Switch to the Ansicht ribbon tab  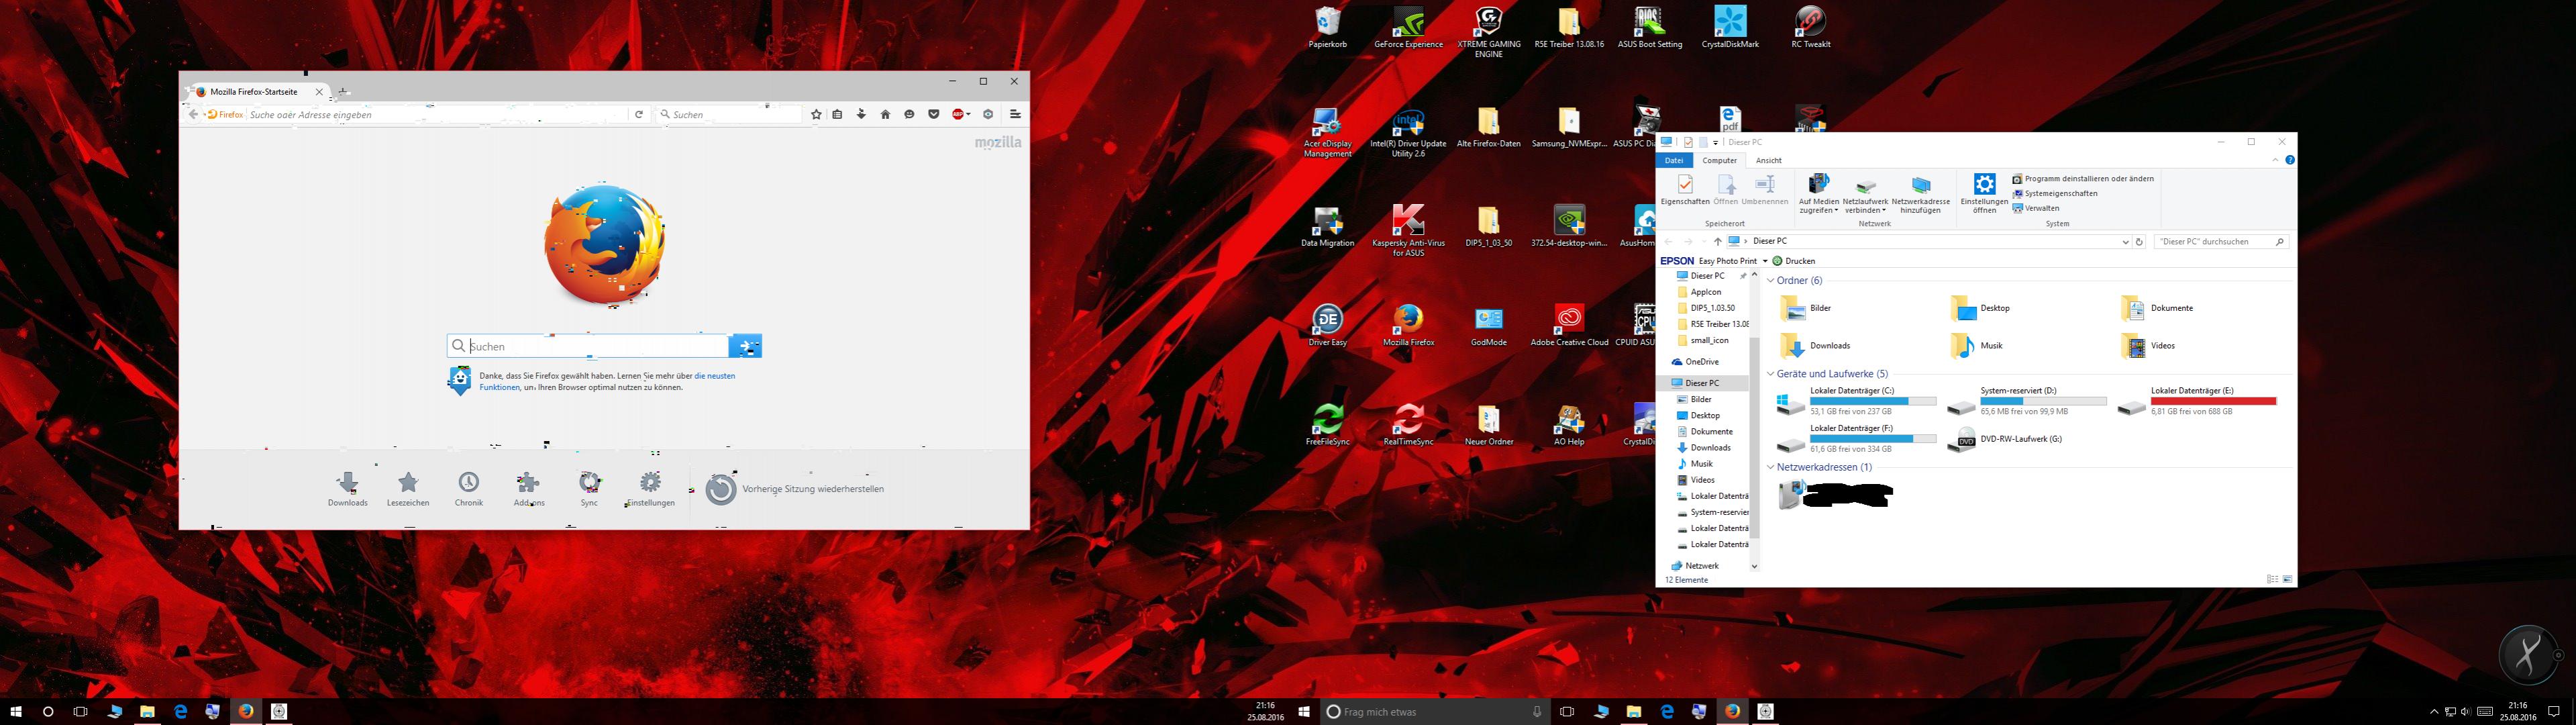1768,160
